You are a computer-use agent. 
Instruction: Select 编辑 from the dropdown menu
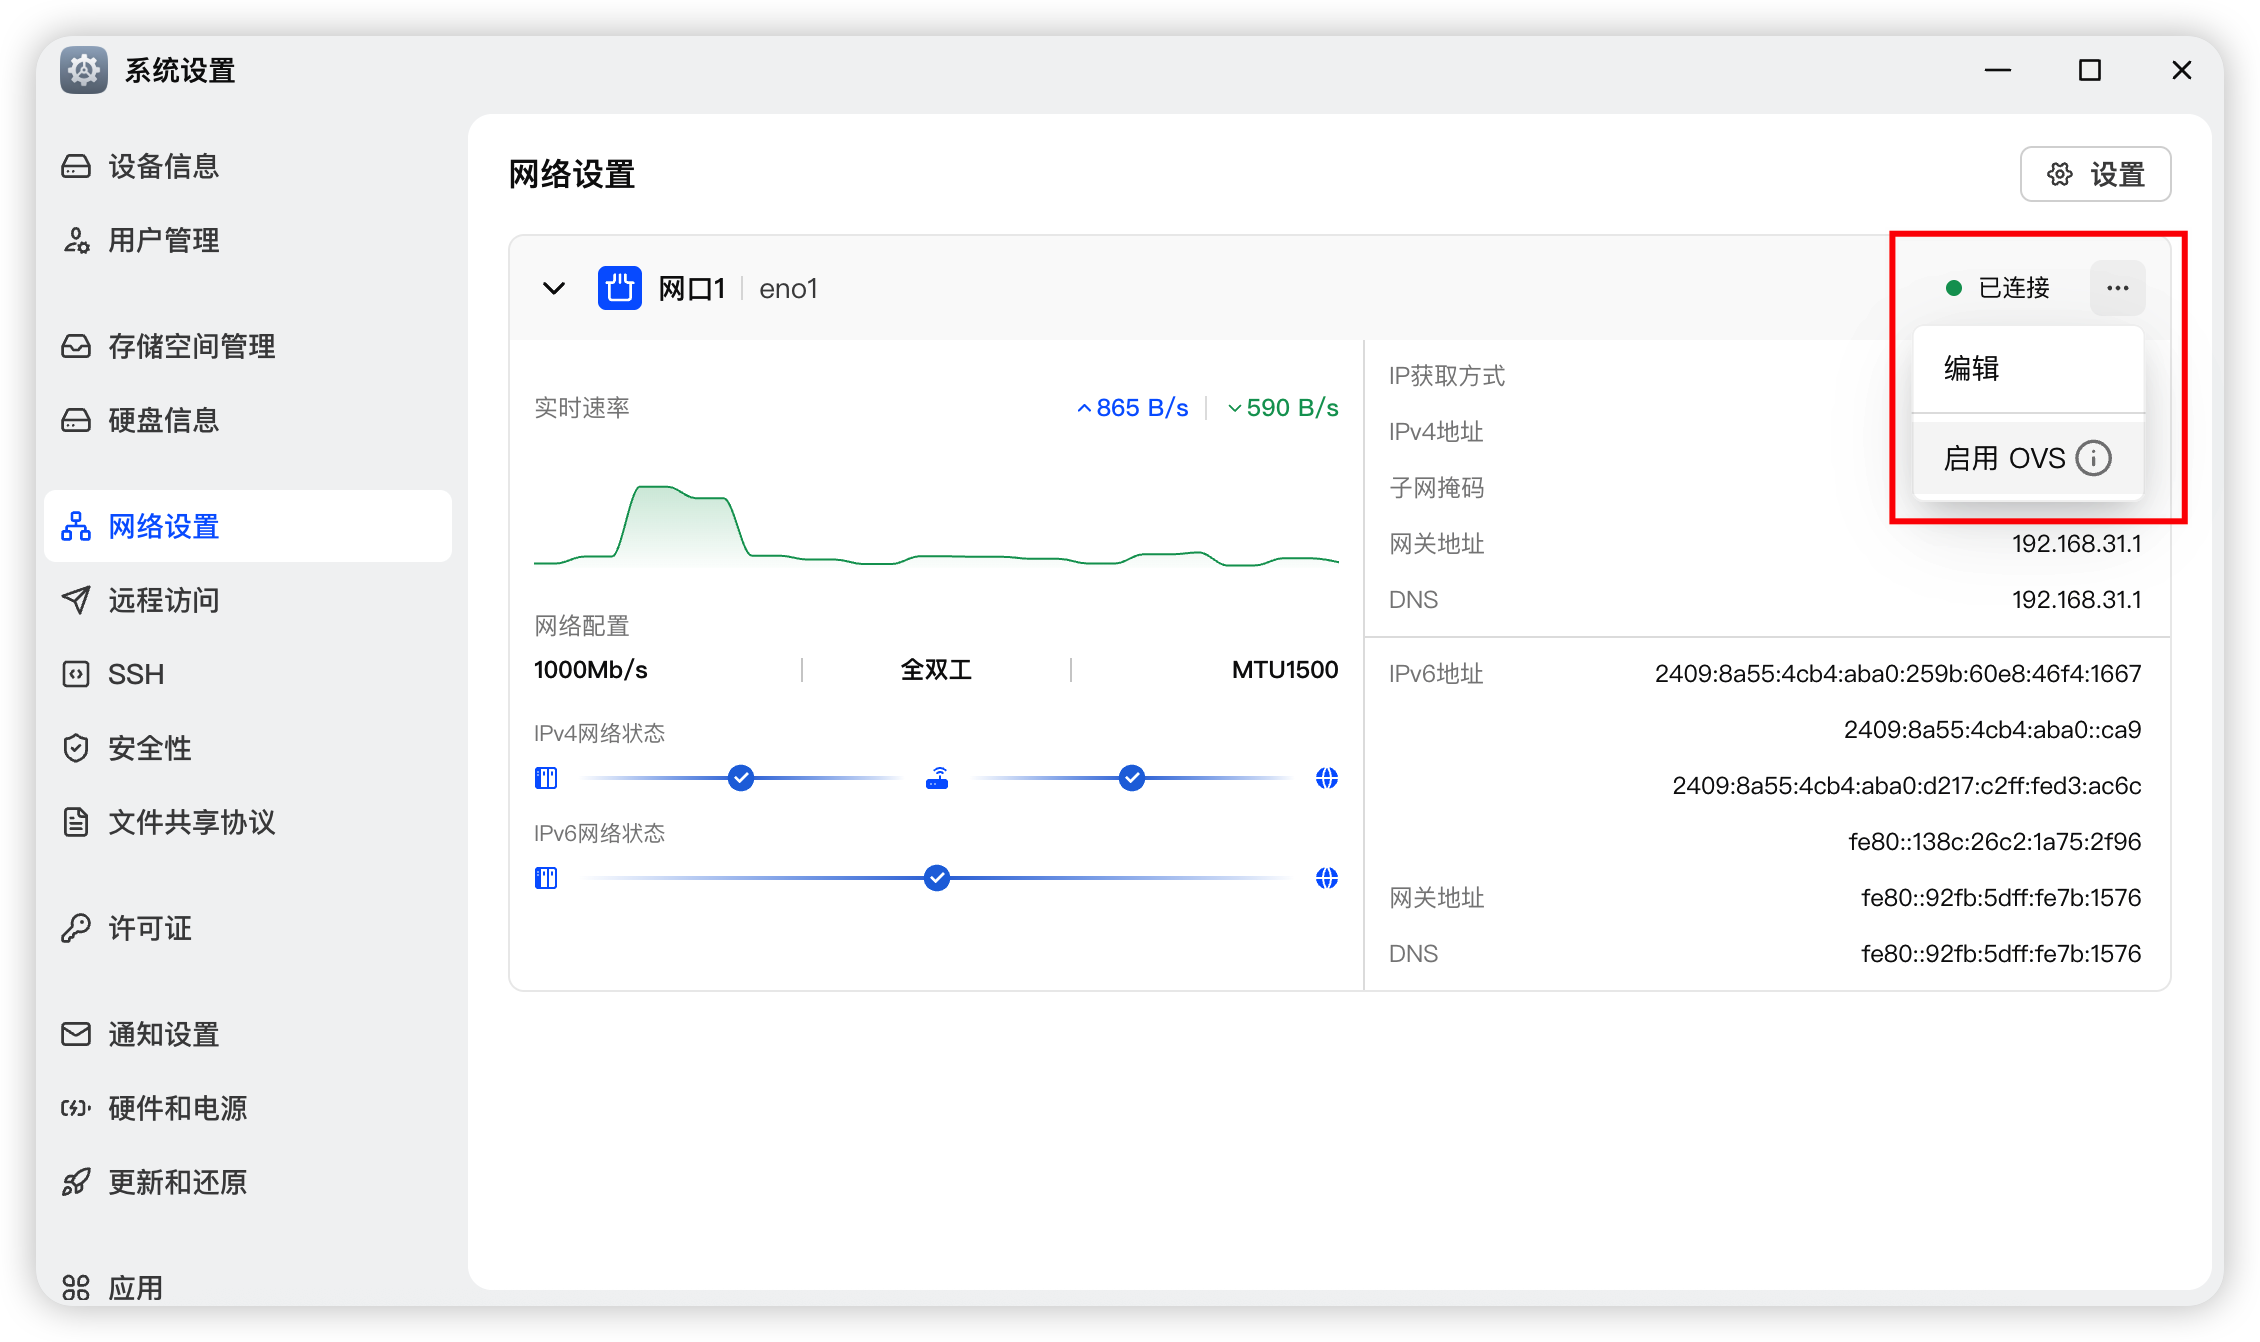point(1971,368)
